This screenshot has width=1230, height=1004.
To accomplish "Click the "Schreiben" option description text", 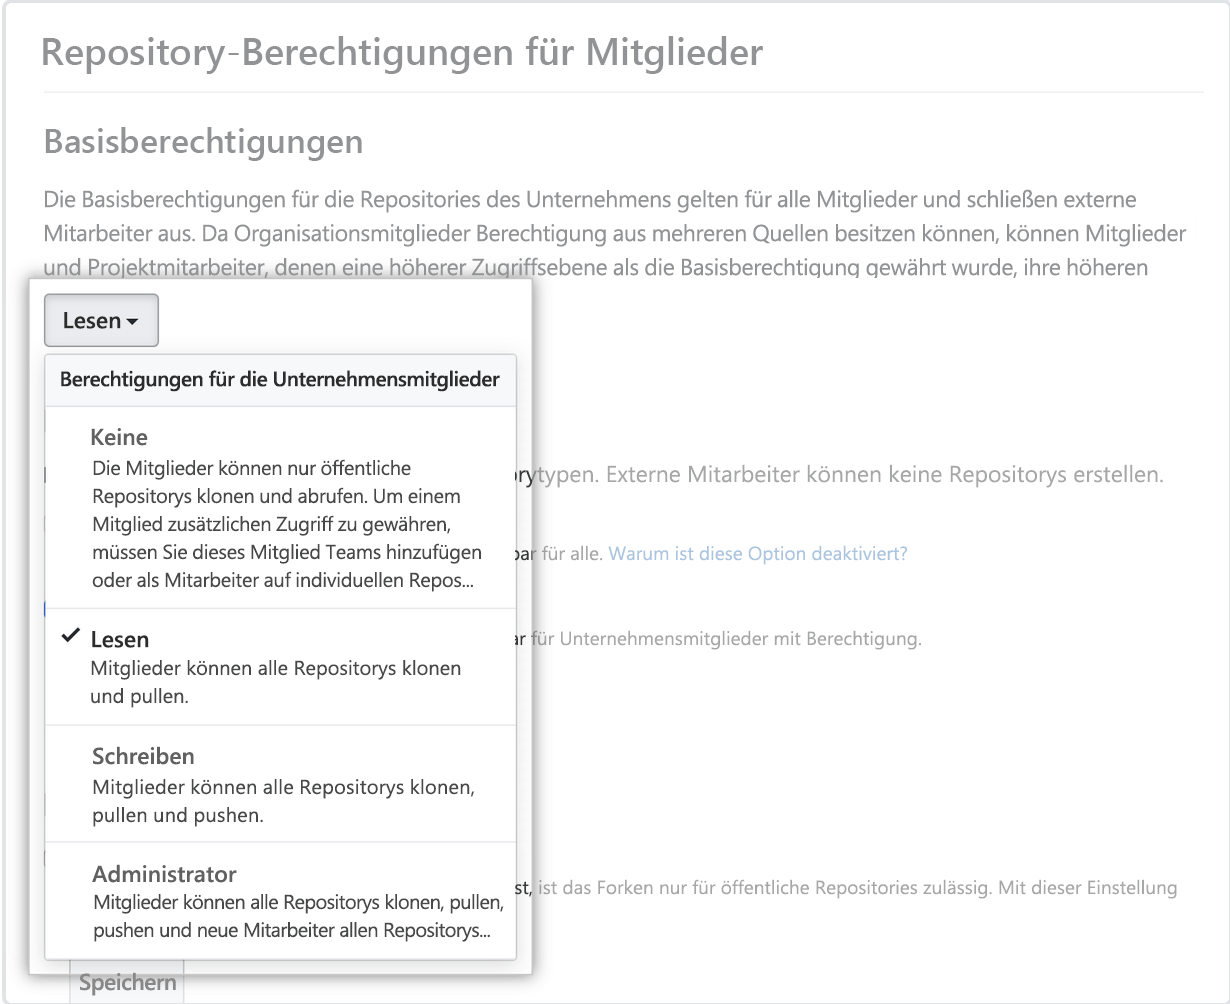I will (x=284, y=800).
